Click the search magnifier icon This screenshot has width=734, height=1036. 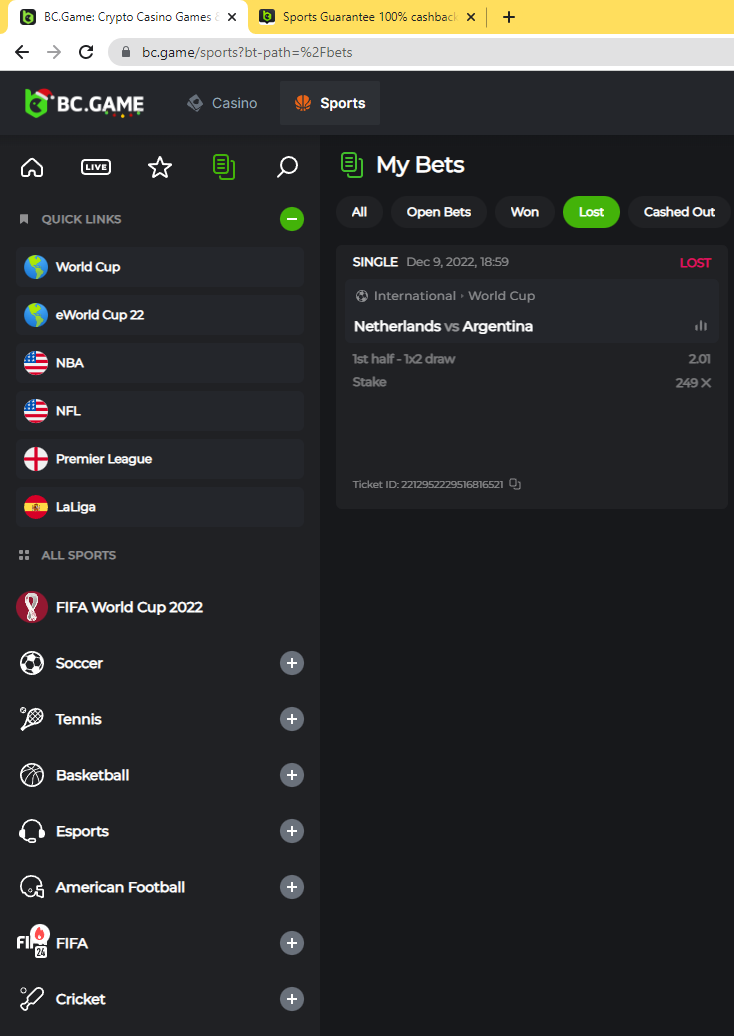coord(288,167)
